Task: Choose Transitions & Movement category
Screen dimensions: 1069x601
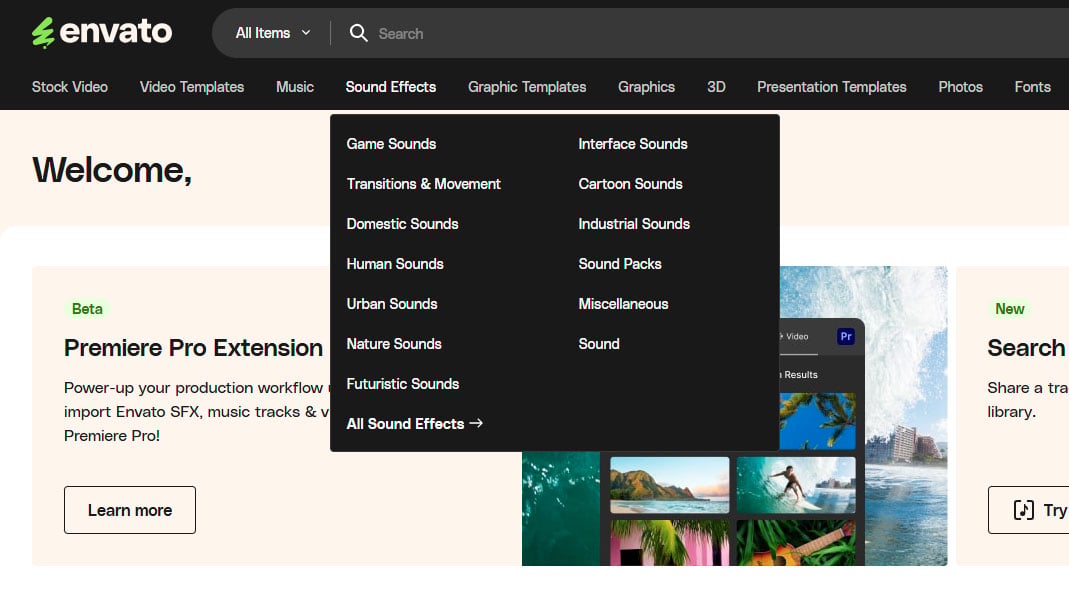Action: pyautogui.click(x=423, y=184)
